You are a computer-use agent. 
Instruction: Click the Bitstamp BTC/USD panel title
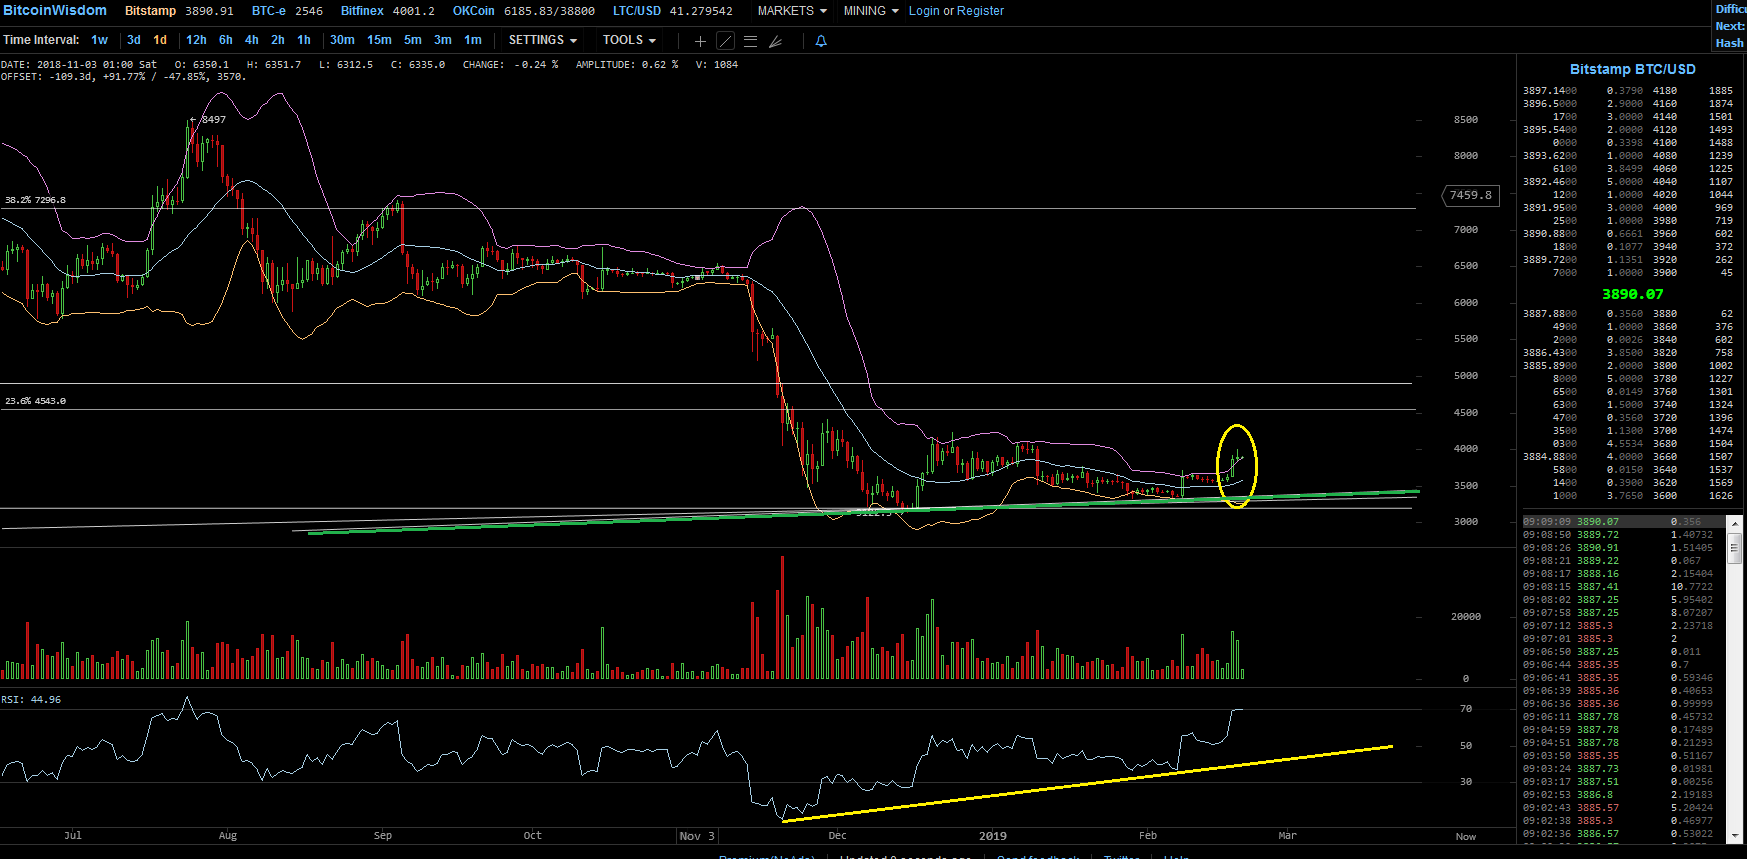coord(1632,69)
